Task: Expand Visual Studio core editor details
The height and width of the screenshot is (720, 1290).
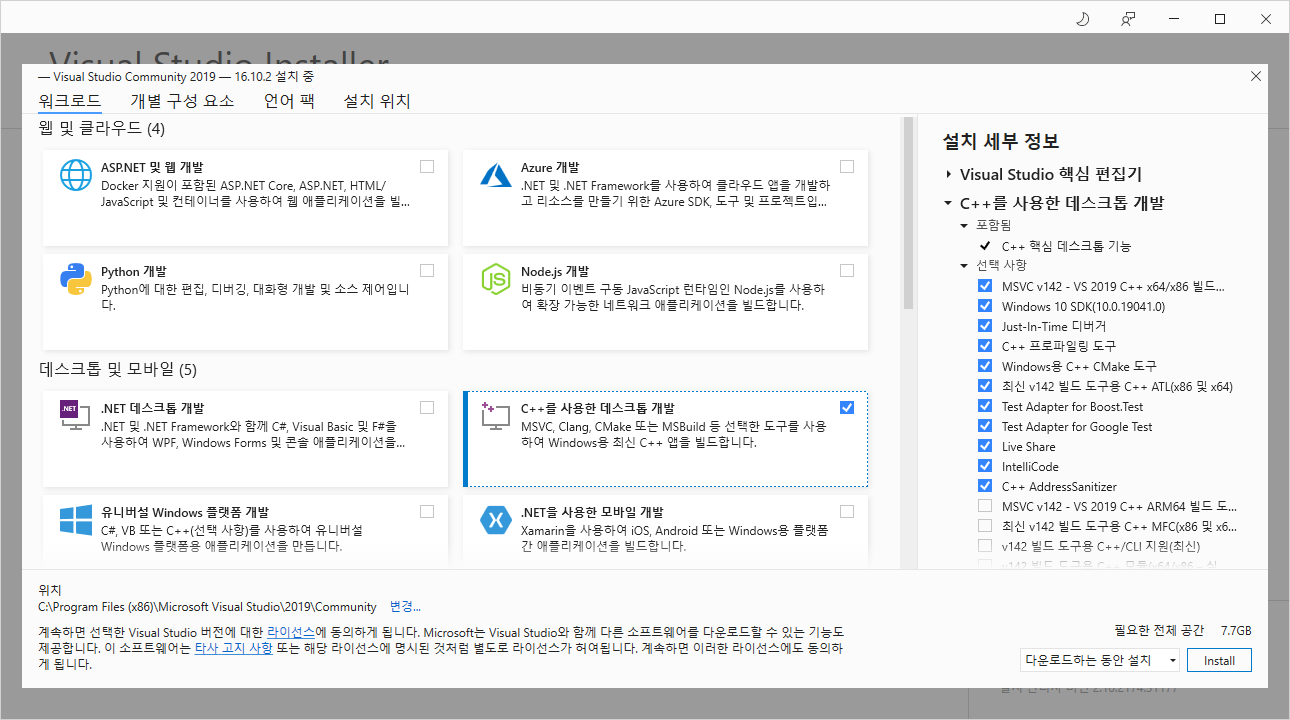Action: (948, 174)
